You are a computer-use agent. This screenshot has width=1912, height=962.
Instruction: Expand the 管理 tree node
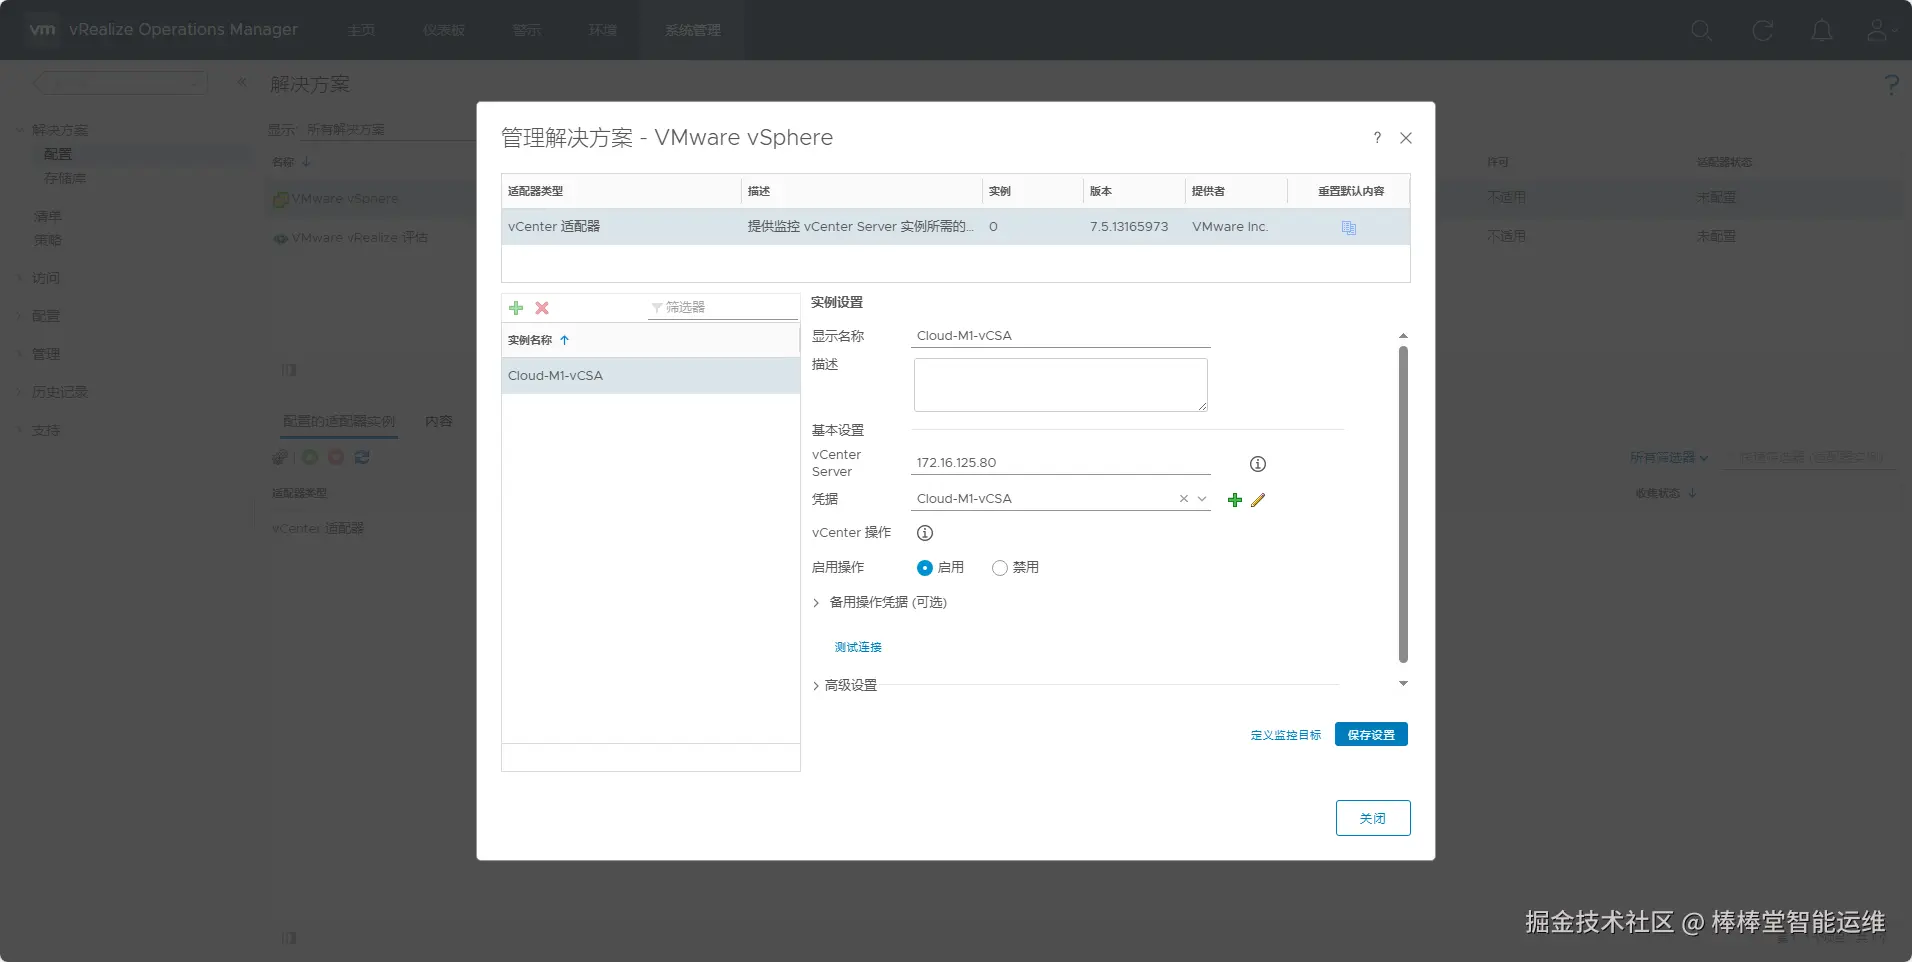[x=20, y=354]
